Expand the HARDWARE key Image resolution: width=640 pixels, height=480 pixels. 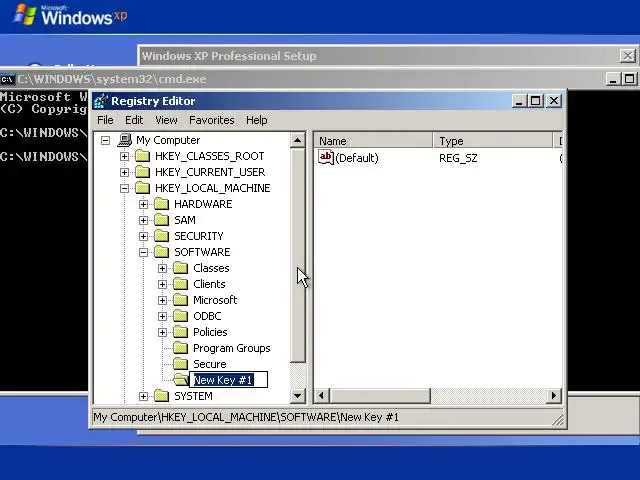(x=143, y=204)
